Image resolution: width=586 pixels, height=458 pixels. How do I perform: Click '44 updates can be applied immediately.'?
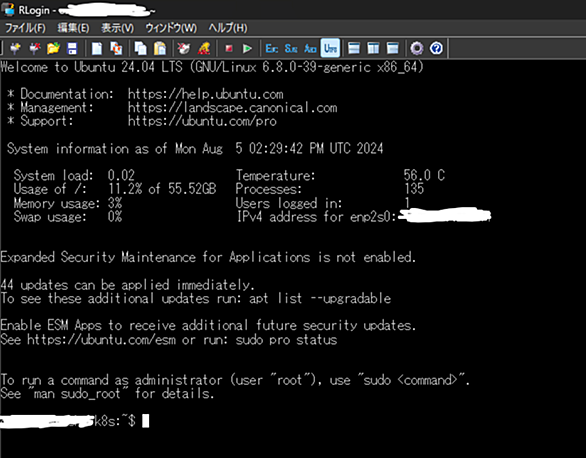(x=127, y=285)
